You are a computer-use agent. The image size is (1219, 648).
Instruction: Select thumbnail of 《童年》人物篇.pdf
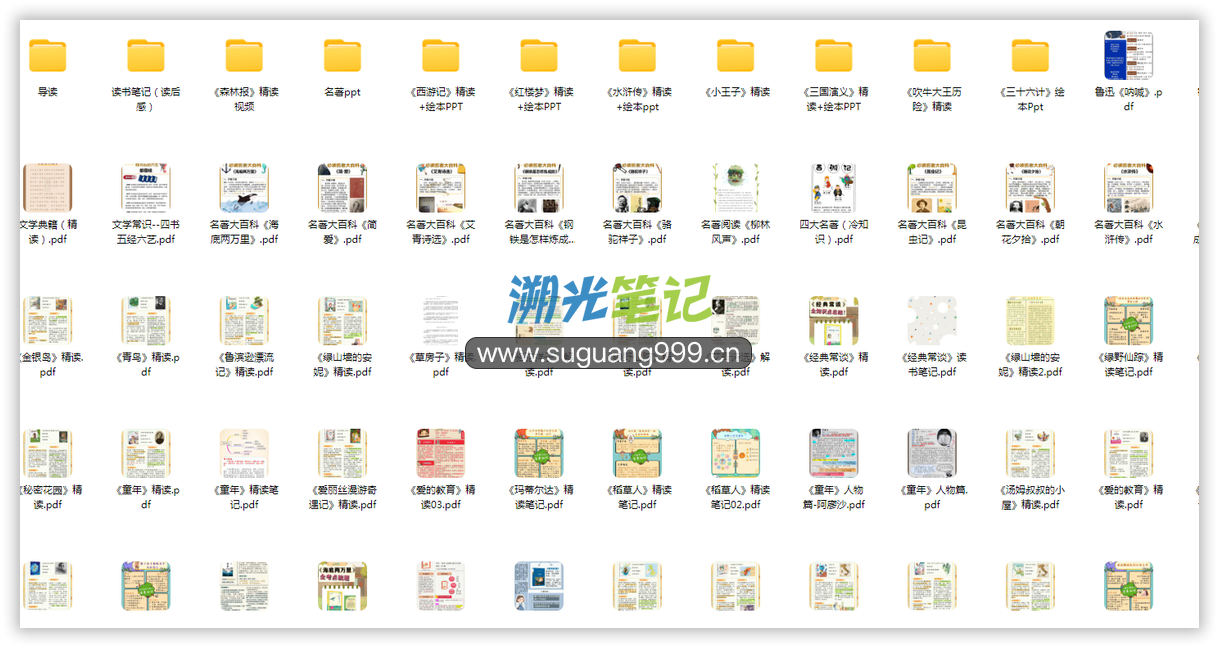coord(931,453)
